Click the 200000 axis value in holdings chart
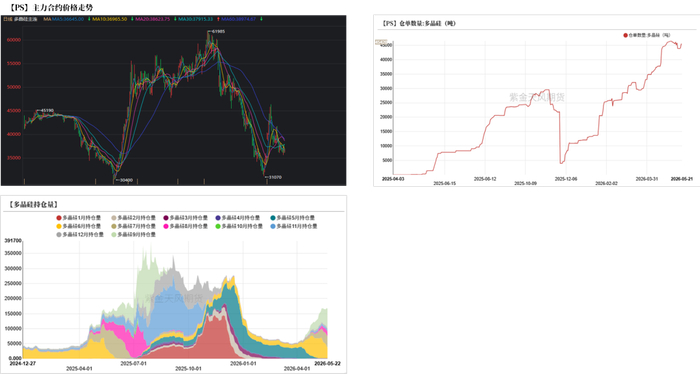Viewport: 700px width, 374px height. coord(13,299)
